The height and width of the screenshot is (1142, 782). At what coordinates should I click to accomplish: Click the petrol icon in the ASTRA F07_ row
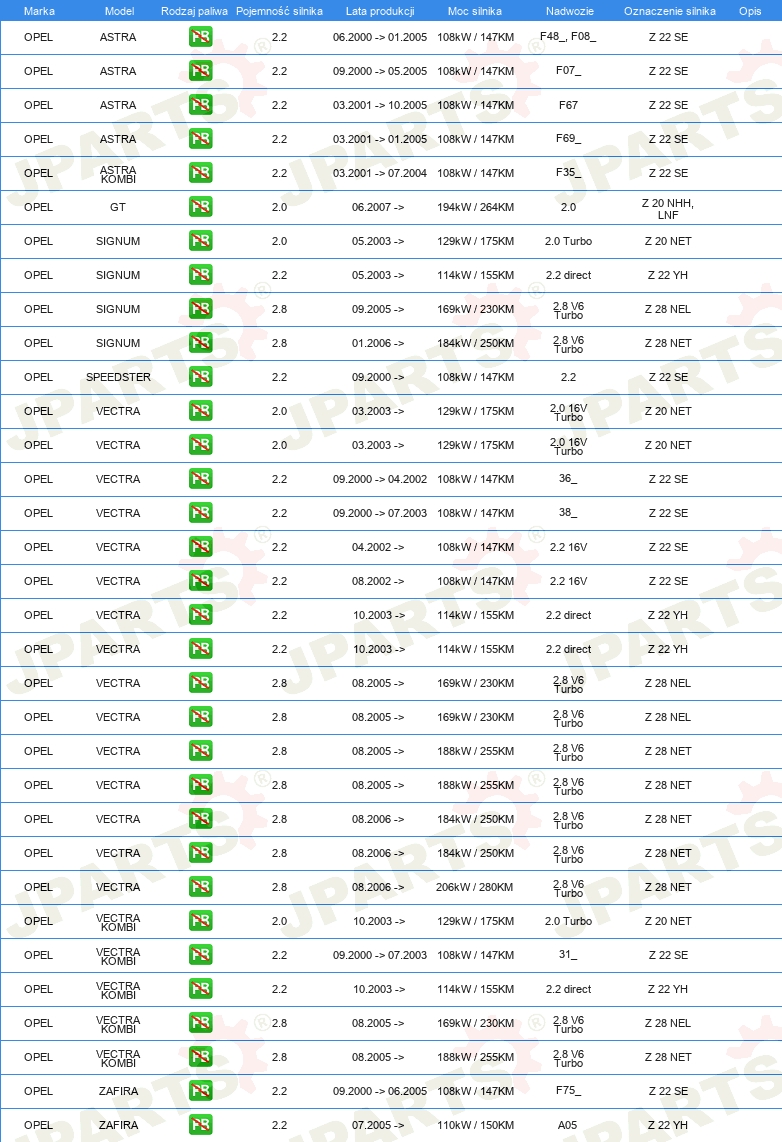[x=200, y=71]
